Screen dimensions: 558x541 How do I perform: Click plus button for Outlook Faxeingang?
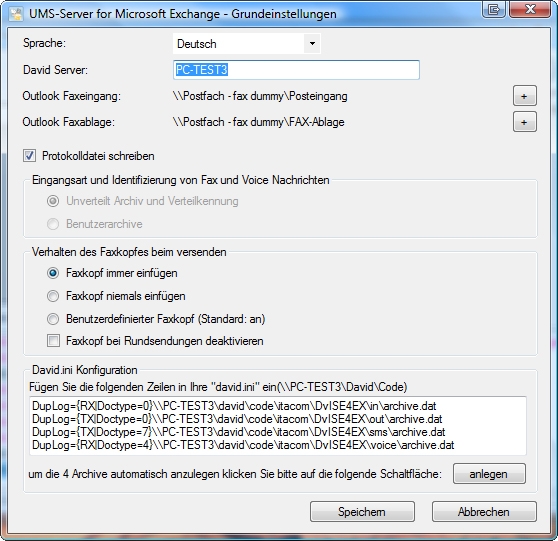[x=525, y=96]
